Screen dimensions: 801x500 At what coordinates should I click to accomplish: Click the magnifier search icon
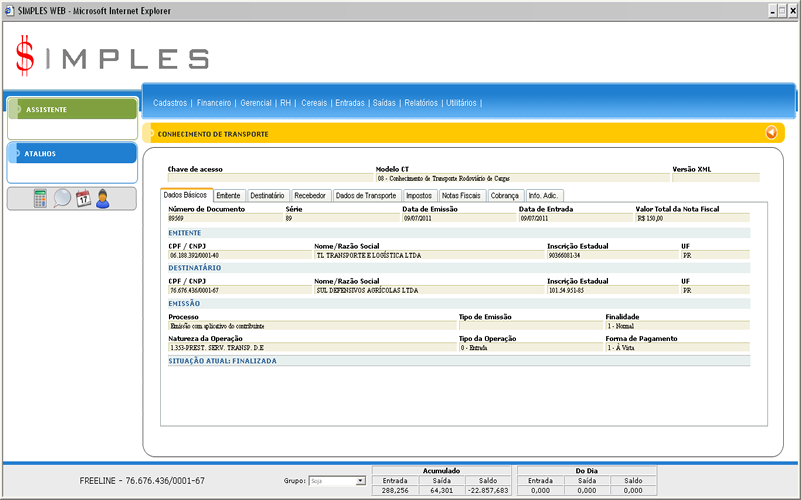[62, 198]
